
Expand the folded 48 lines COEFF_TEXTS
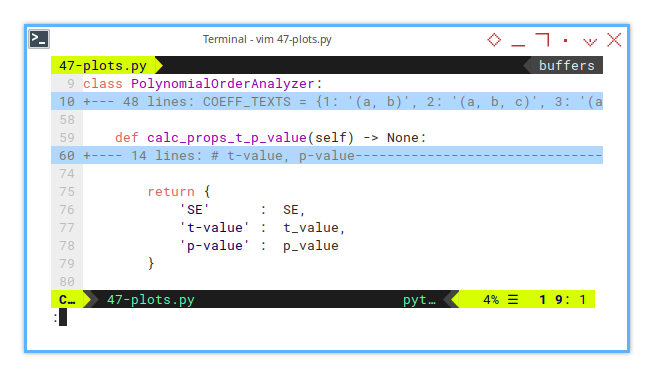[327, 101]
